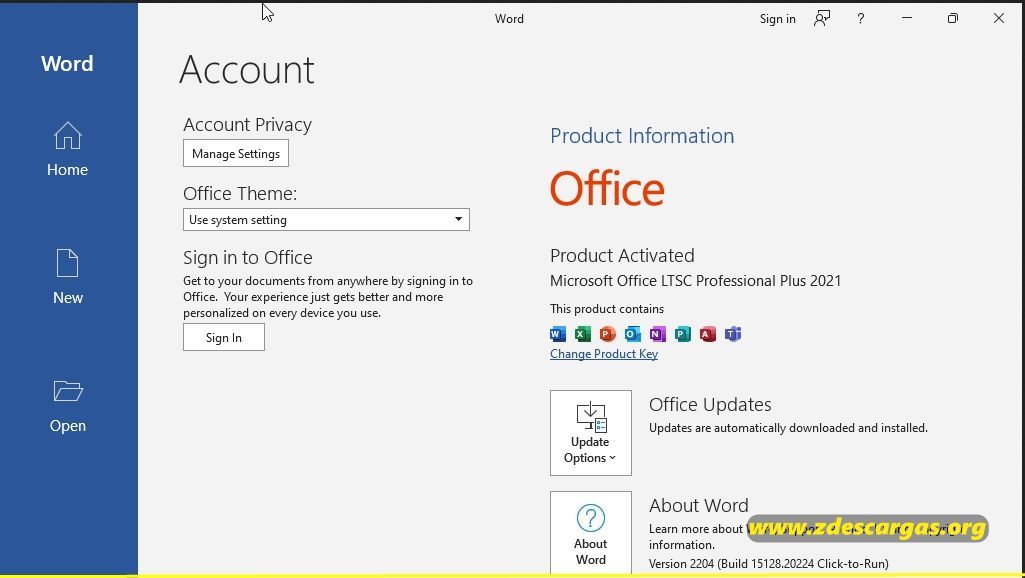Open the Update Options dropdown button
The image size is (1025, 578).
click(x=591, y=433)
